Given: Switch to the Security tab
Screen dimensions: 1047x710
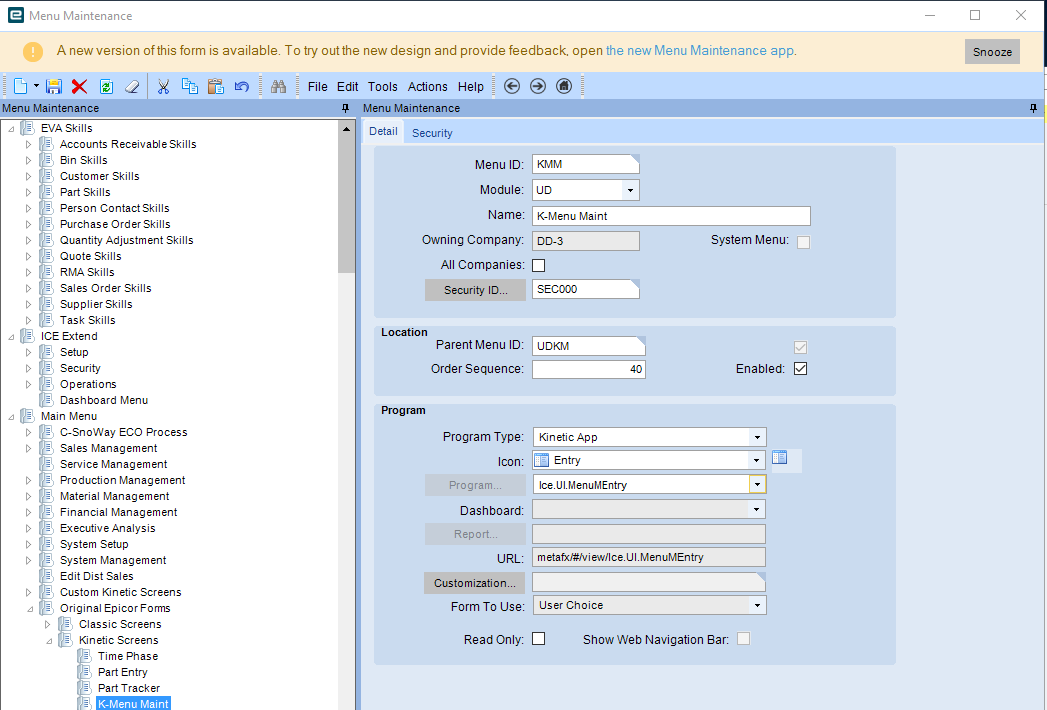Looking at the screenshot, I should coord(432,133).
